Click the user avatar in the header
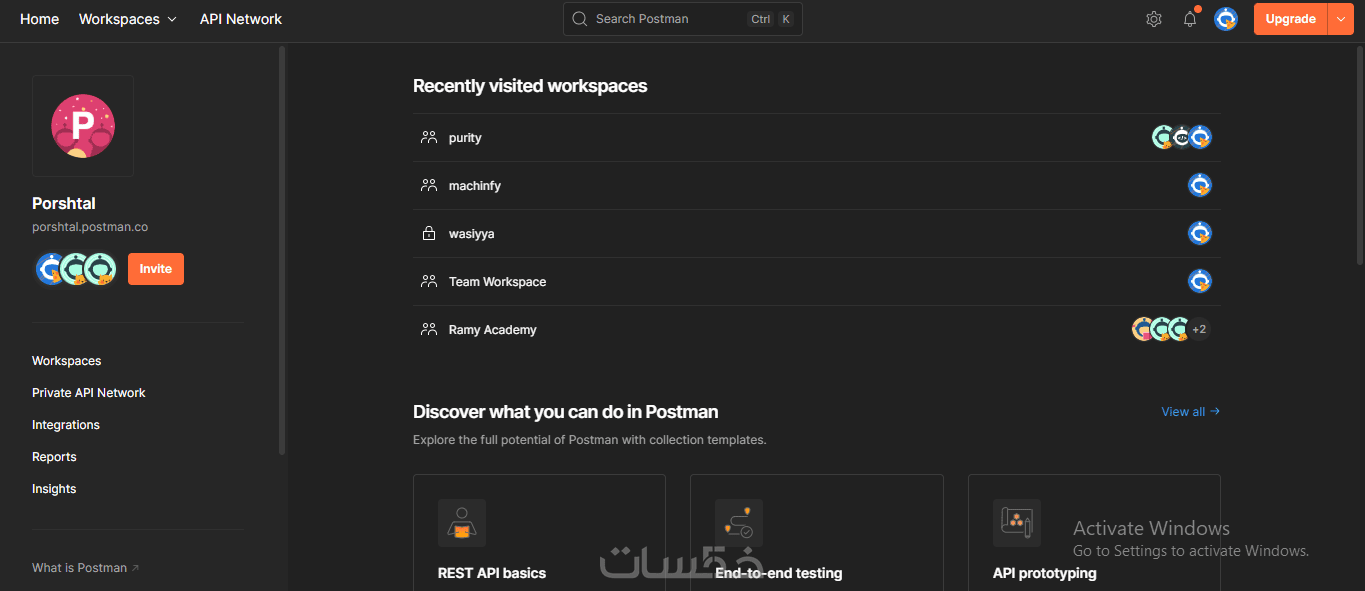Image resolution: width=1365 pixels, height=591 pixels. [1226, 19]
